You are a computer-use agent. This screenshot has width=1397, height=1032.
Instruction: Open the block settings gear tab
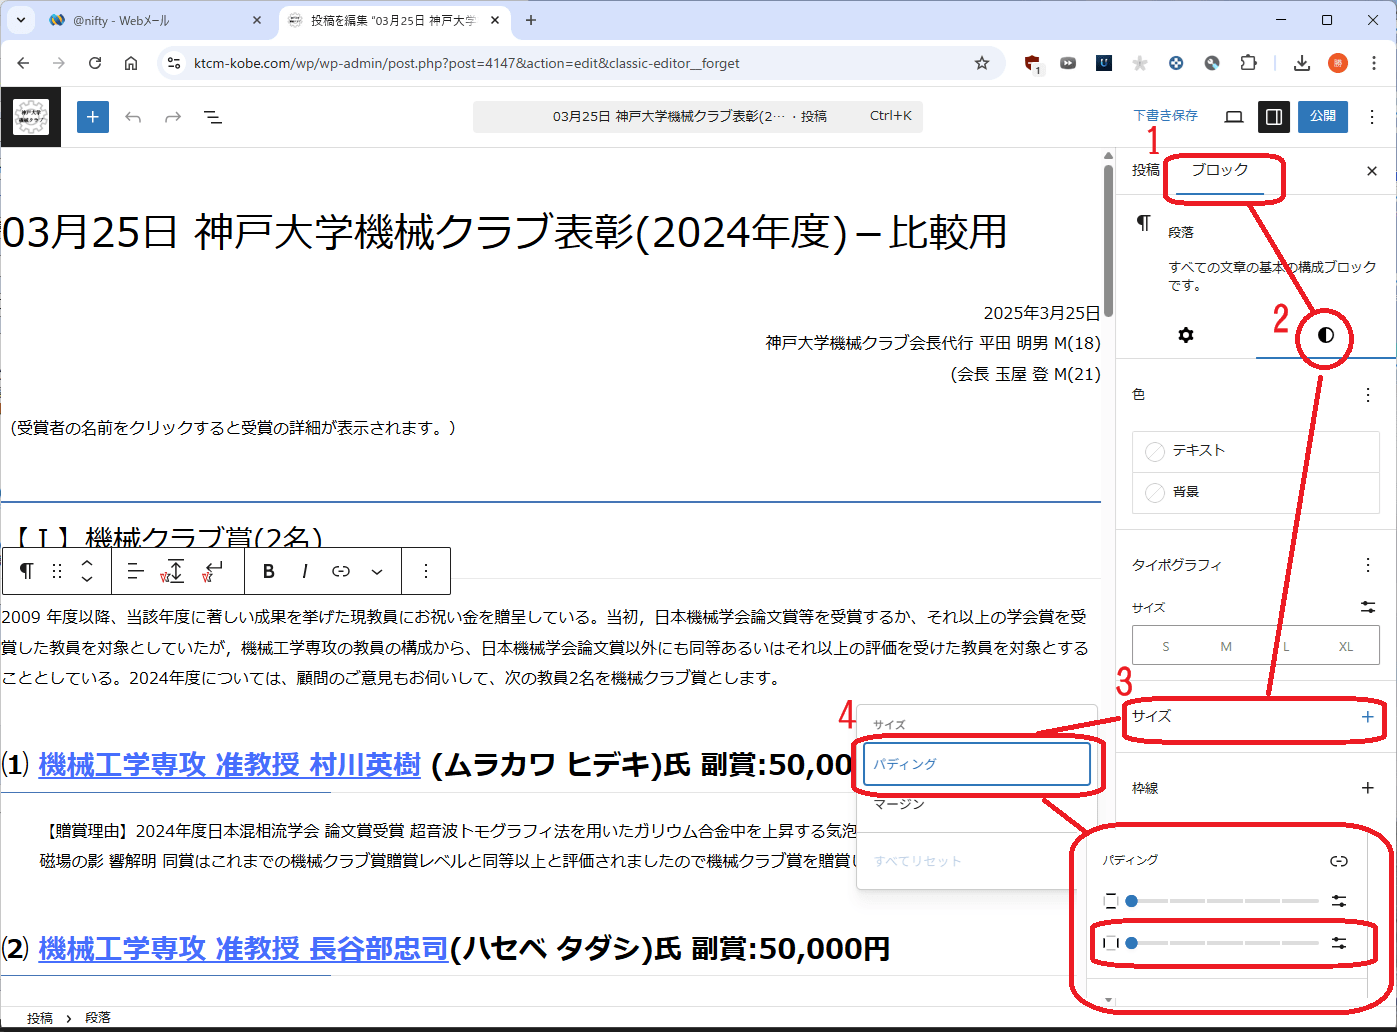[1186, 335]
